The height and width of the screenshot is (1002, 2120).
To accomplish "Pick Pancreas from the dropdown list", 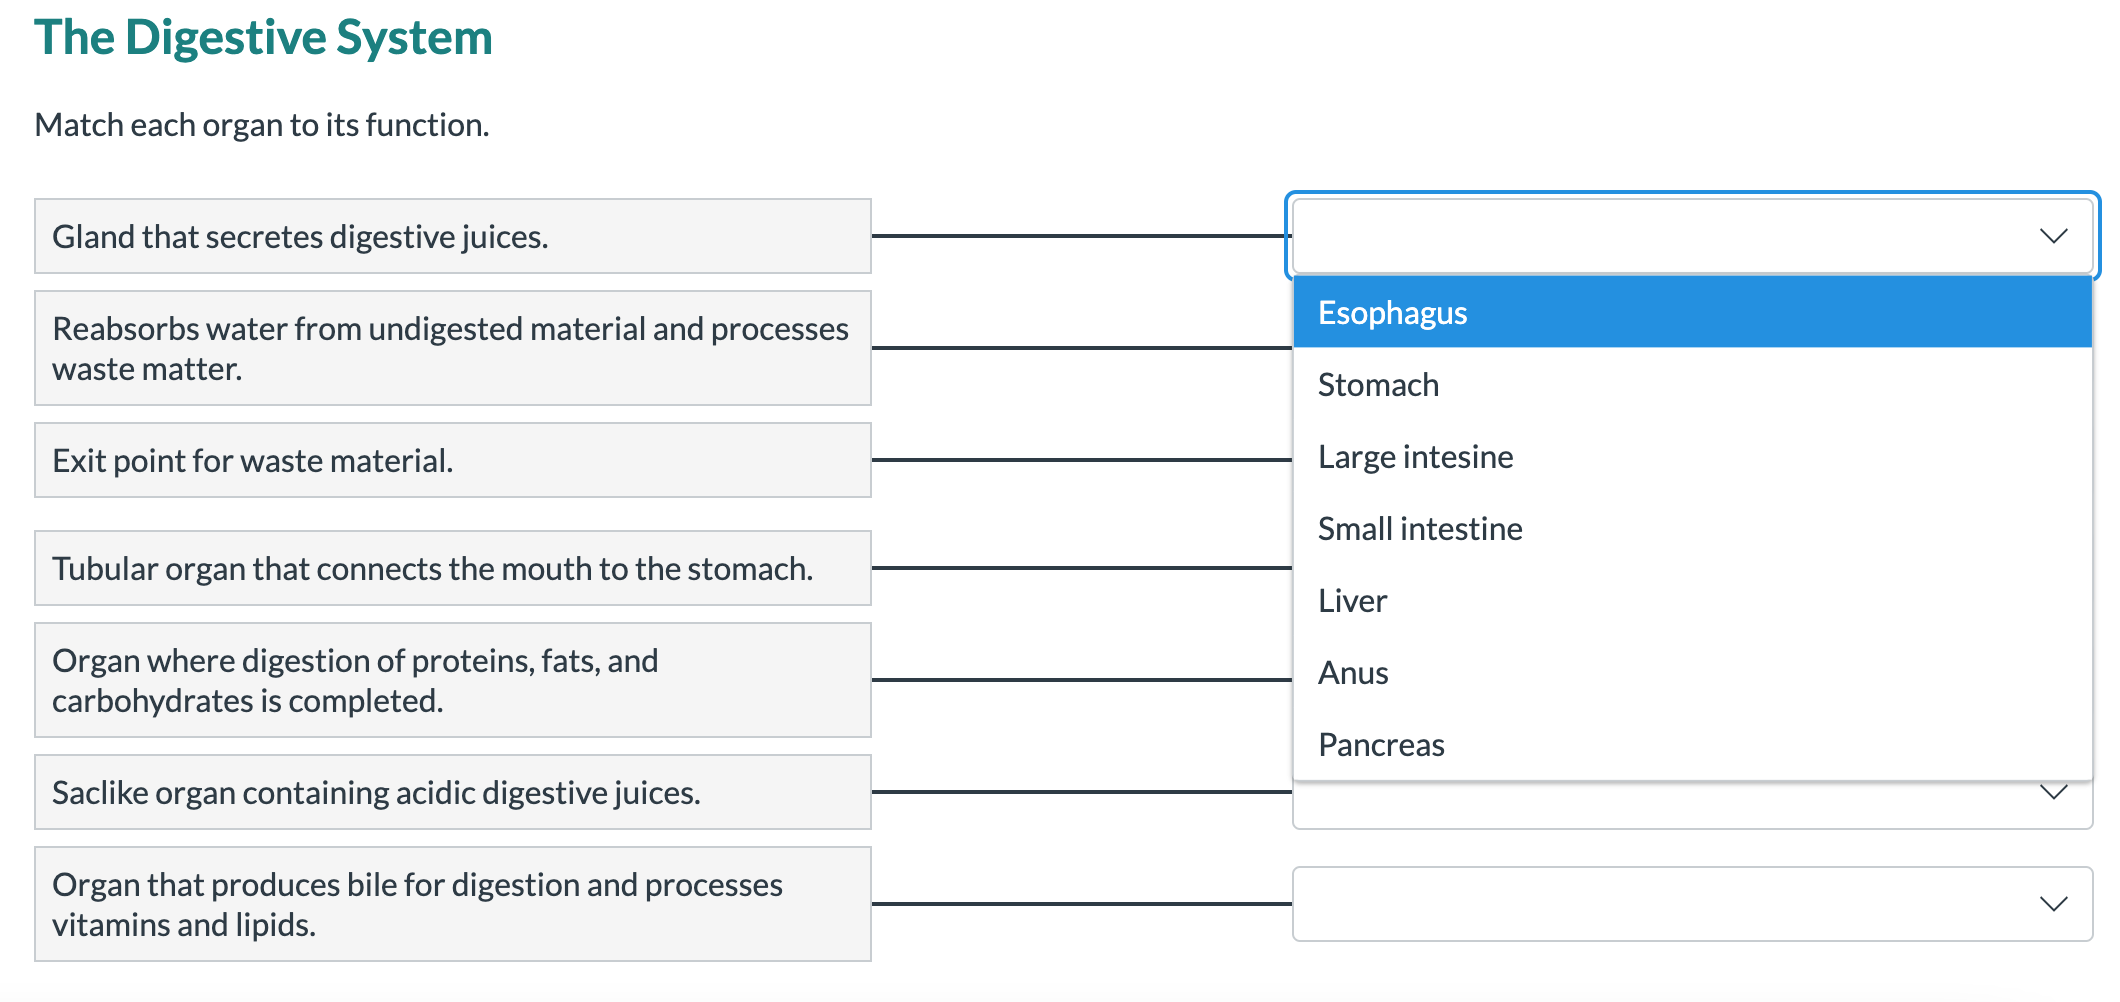I will click(1381, 745).
